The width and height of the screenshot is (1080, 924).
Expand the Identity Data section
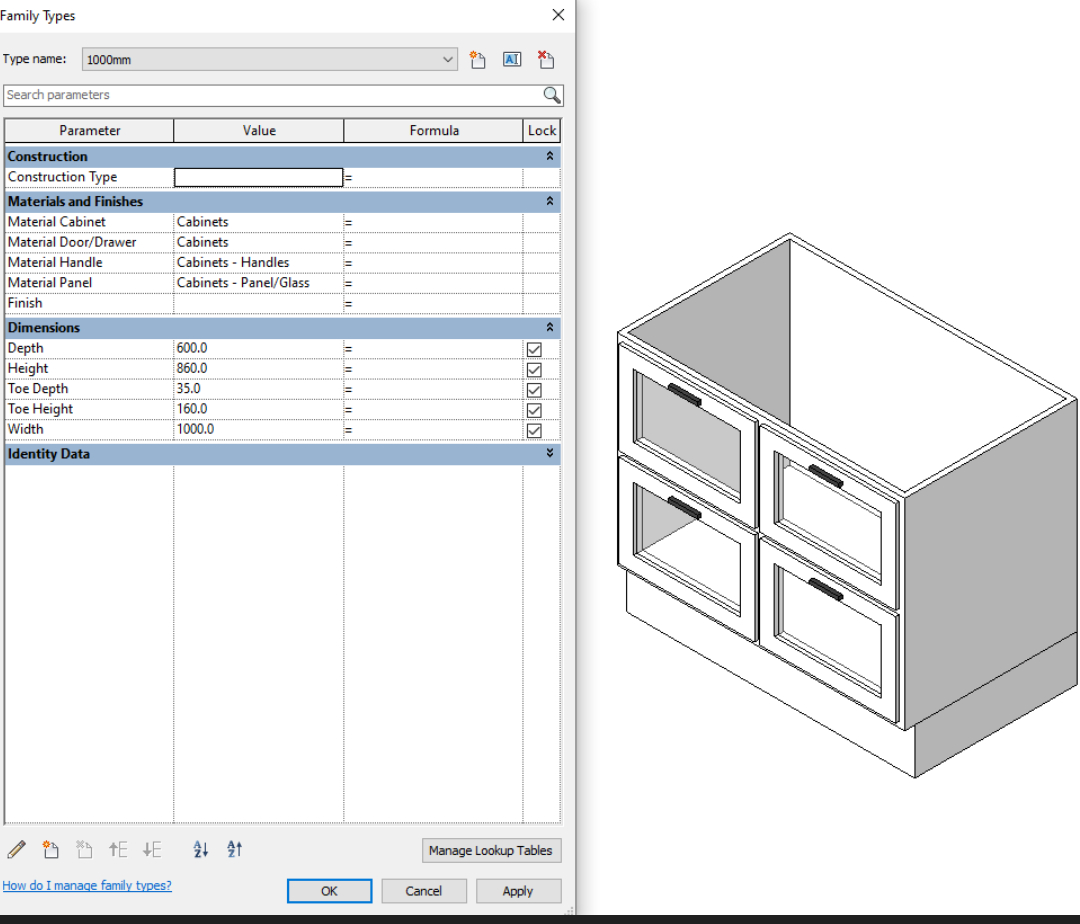pos(549,454)
